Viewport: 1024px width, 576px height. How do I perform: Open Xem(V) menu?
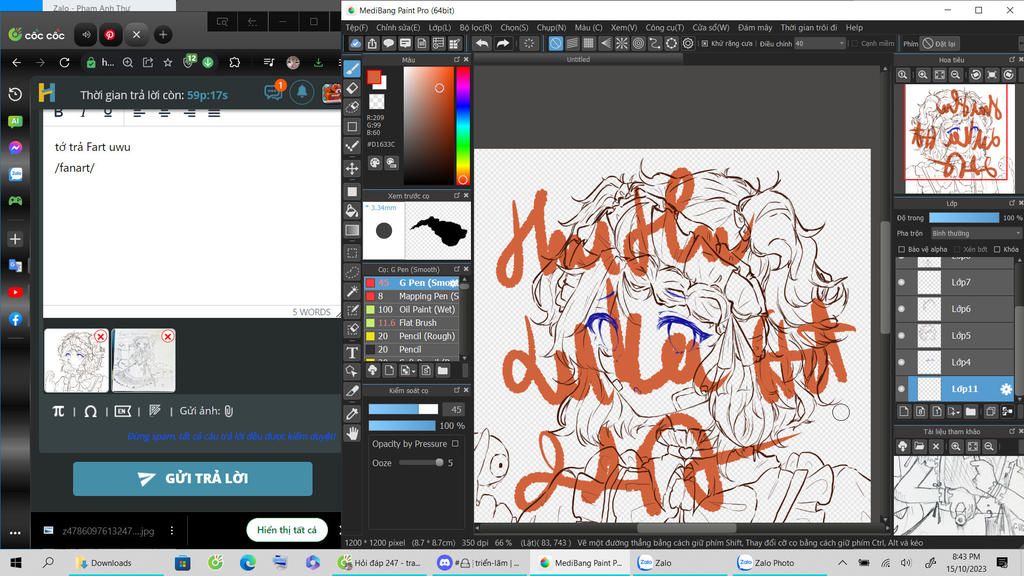(x=624, y=27)
